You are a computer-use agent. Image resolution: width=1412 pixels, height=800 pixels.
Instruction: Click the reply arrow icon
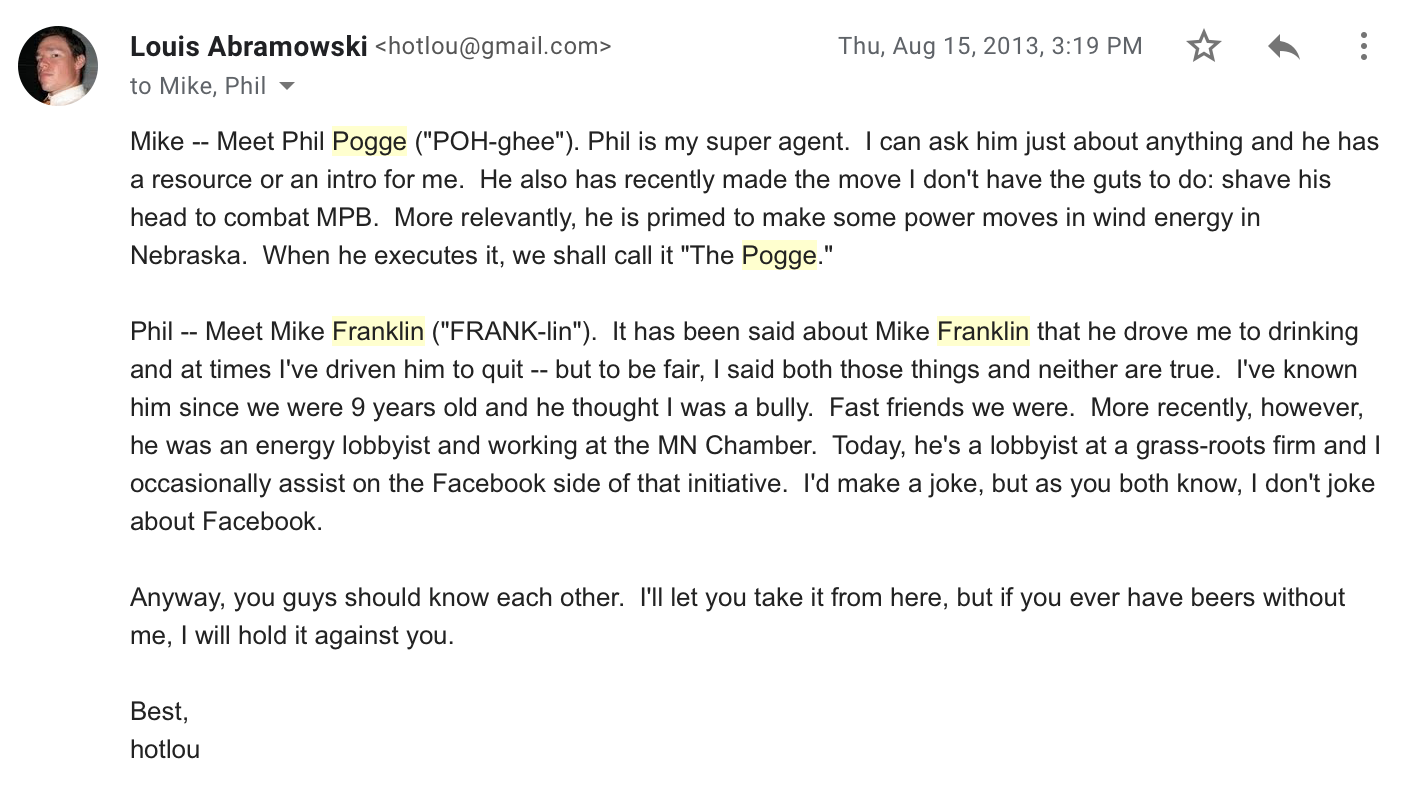pyautogui.click(x=1283, y=46)
